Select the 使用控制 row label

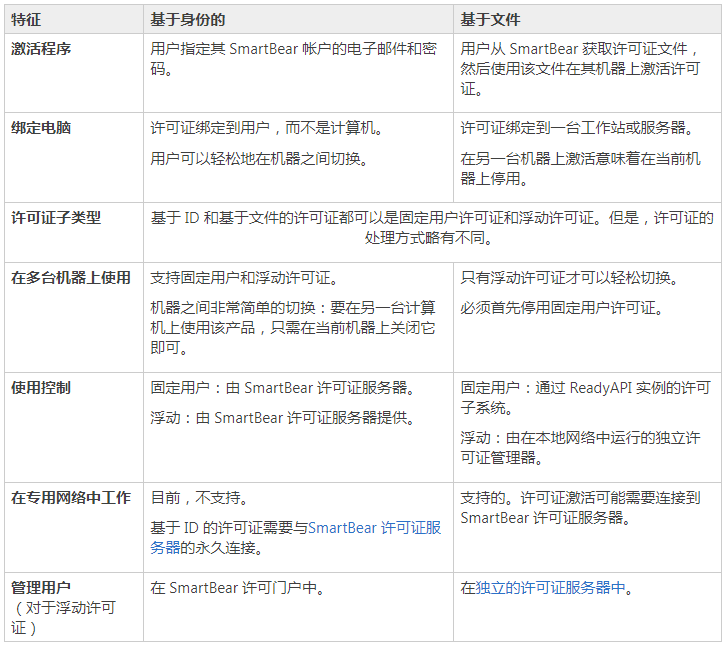(41, 388)
